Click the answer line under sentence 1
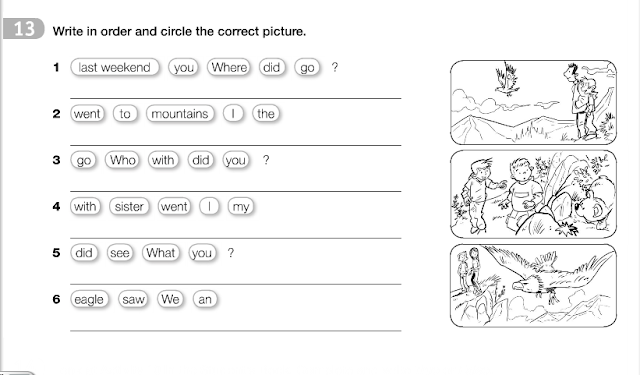 pyautogui.click(x=236, y=98)
